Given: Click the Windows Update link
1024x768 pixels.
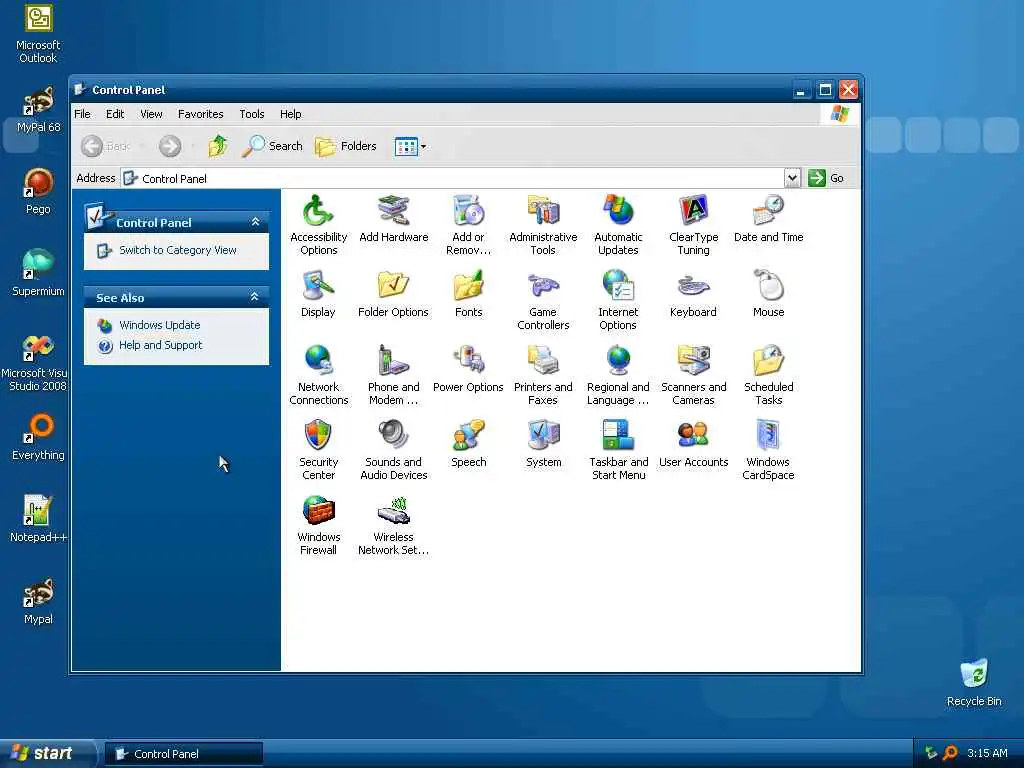Looking at the screenshot, I should [159, 325].
